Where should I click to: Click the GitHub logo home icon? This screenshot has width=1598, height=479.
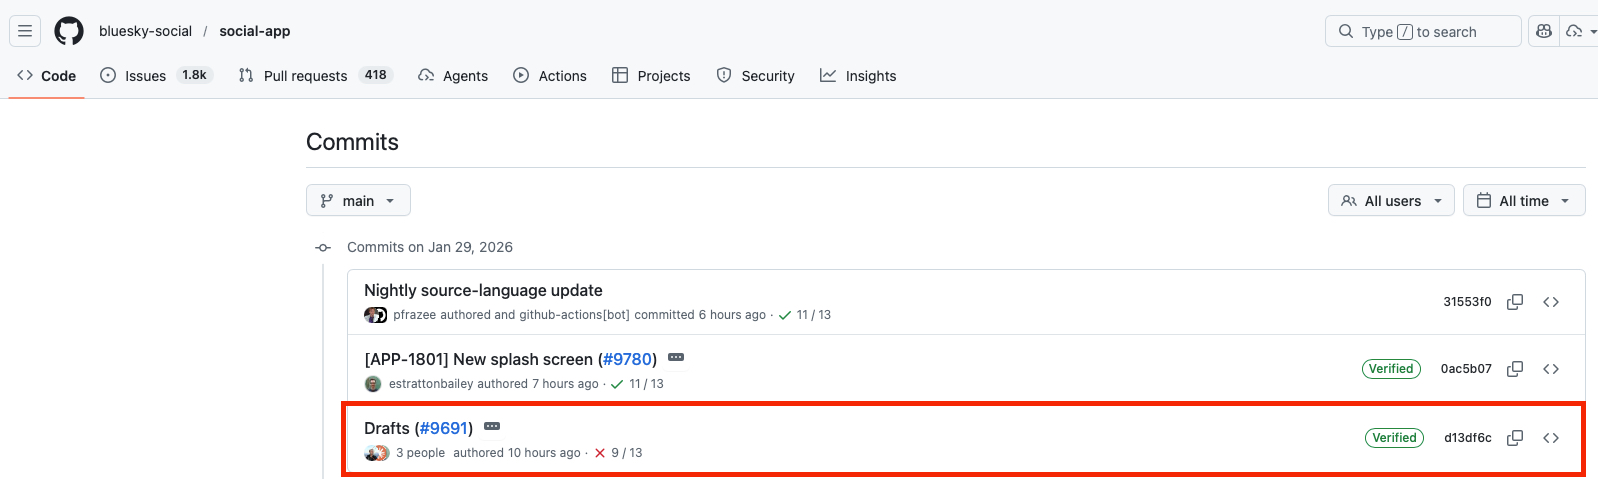click(69, 31)
